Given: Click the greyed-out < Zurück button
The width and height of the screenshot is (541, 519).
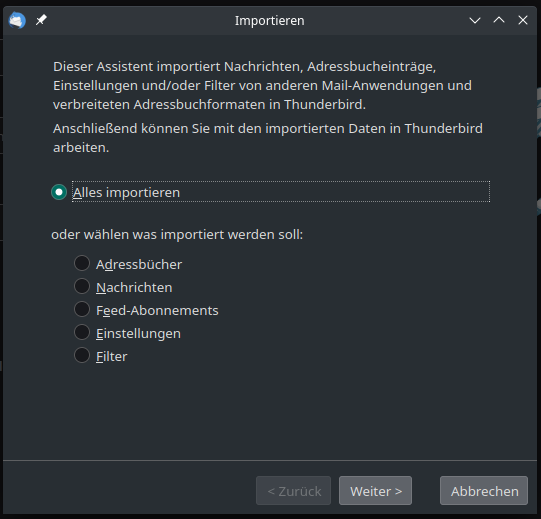Looking at the screenshot, I should point(294,491).
